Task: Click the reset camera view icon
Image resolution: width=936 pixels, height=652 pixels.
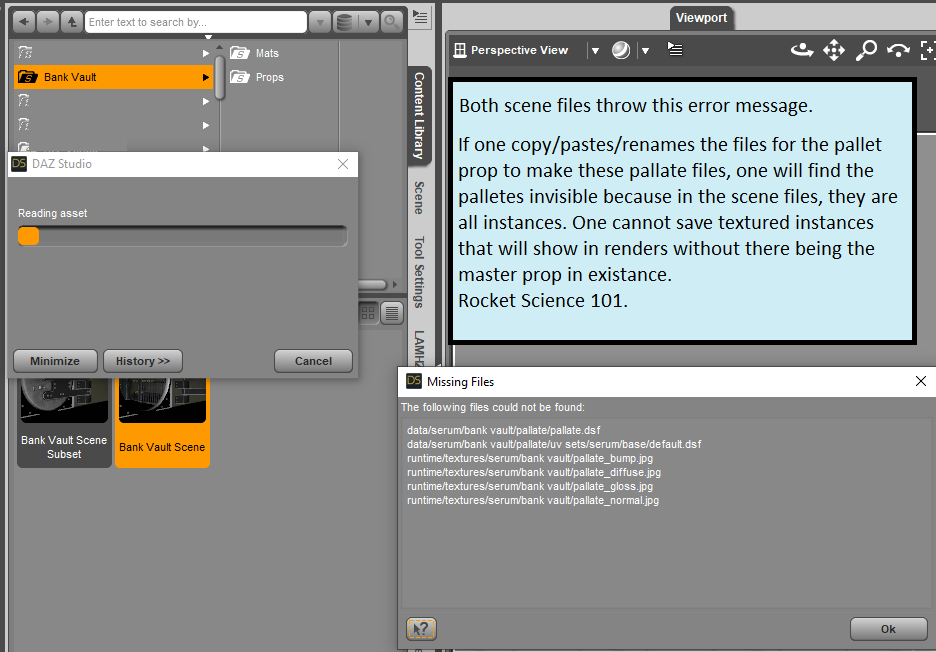Action: (x=898, y=50)
